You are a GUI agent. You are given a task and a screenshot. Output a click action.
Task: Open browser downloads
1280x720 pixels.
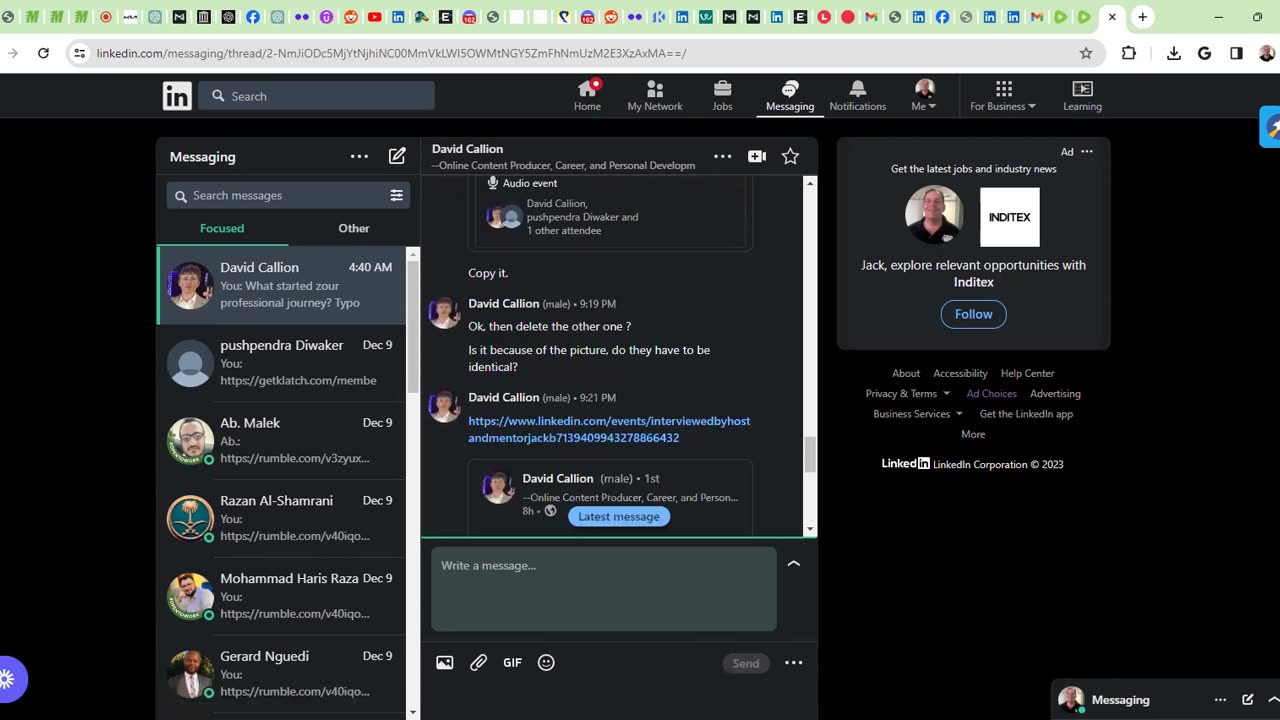click(x=1174, y=53)
